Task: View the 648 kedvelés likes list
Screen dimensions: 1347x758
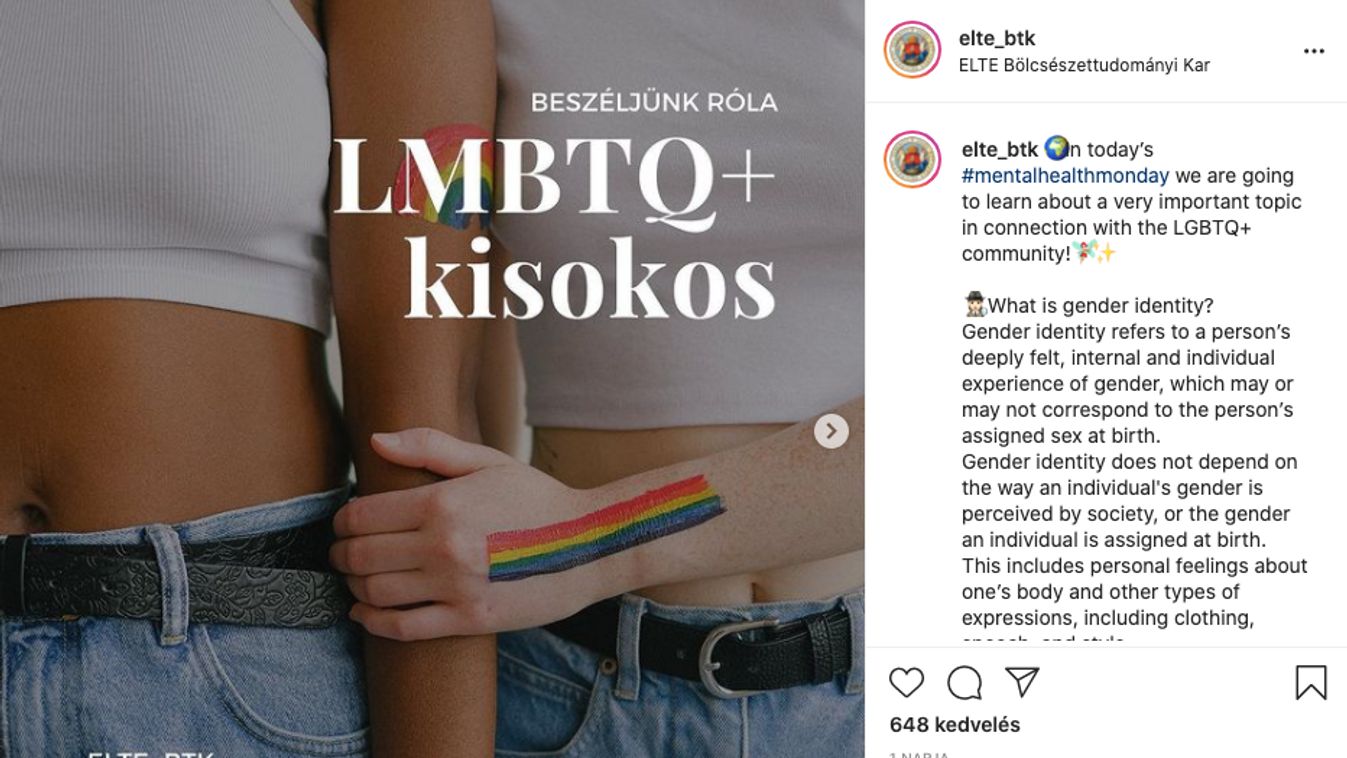Action: click(954, 724)
